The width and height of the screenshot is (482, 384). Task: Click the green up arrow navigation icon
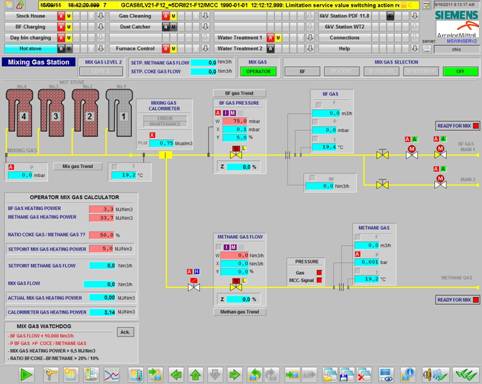click(x=196, y=375)
